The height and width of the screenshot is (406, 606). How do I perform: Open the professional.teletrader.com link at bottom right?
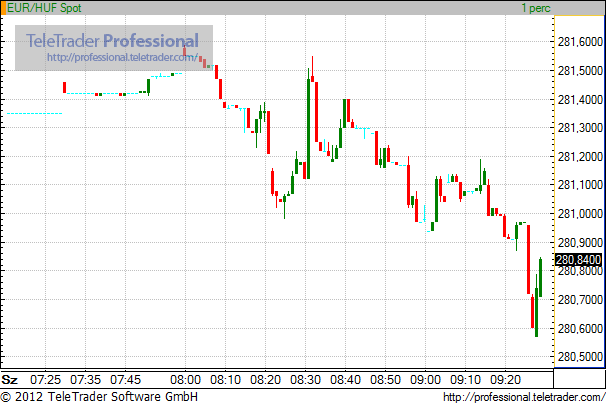coord(524,397)
